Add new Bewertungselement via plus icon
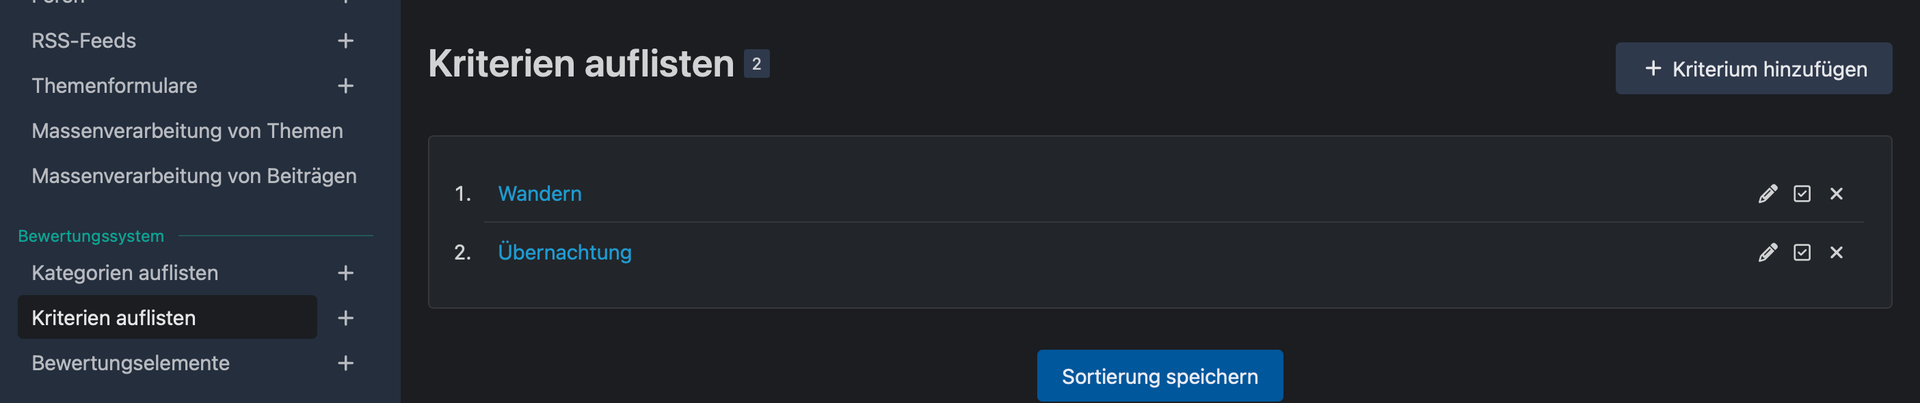 [346, 363]
